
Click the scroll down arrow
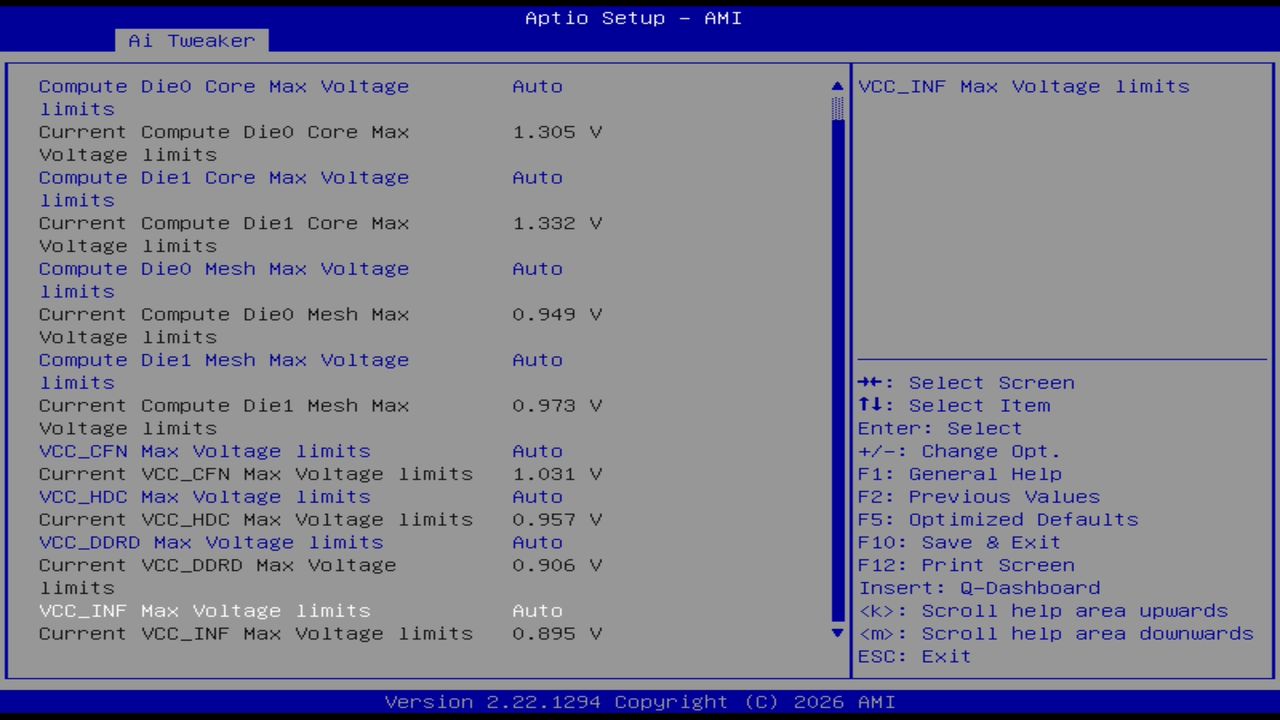click(836, 633)
